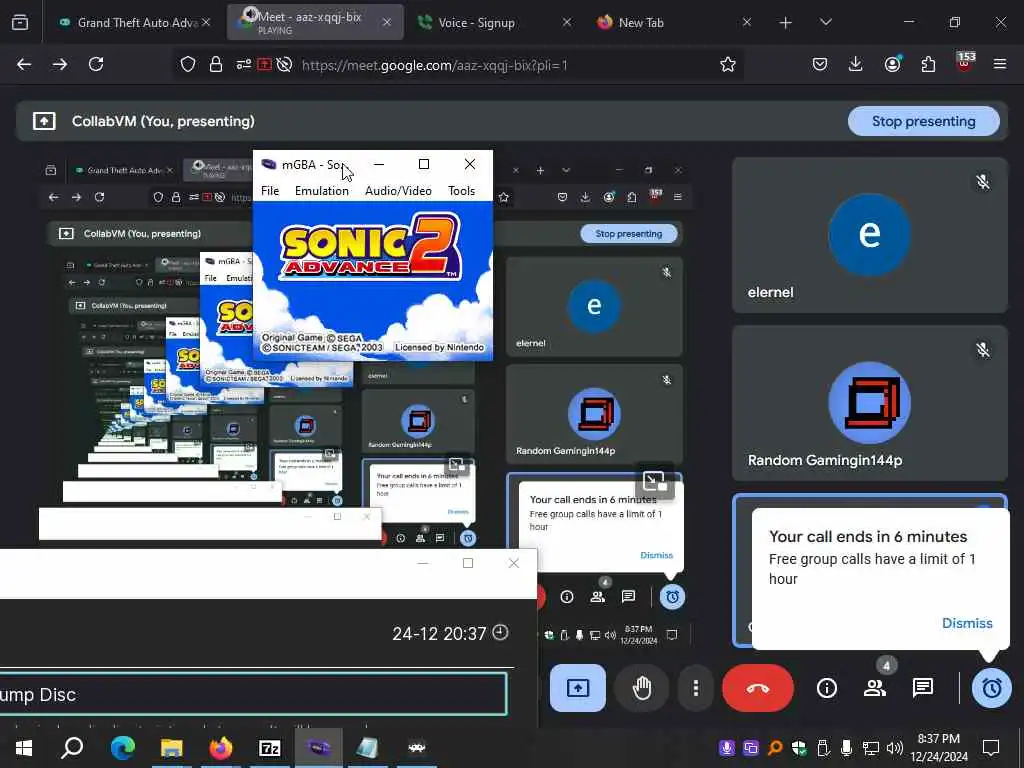Open Audio/Video menu in mGBA
This screenshot has width=1024, height=768.
tap(398, 191)
